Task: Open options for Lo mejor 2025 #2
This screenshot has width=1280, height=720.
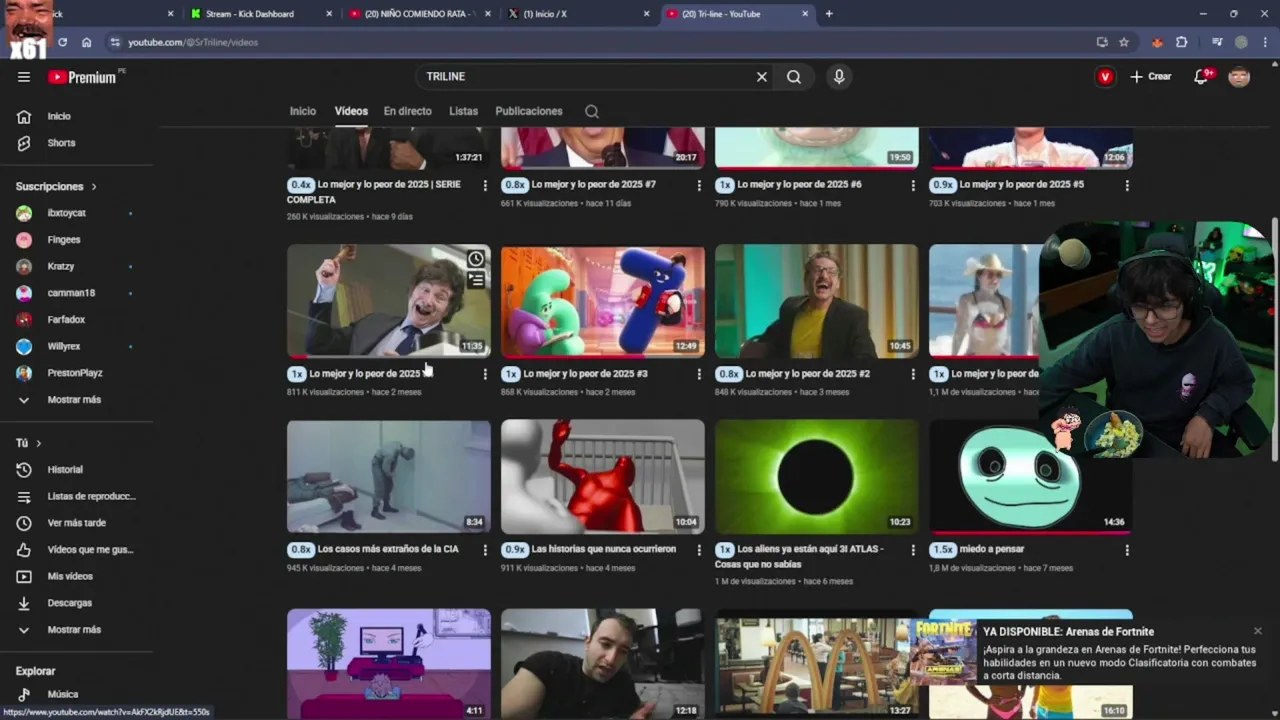Action: click(913, 374)
